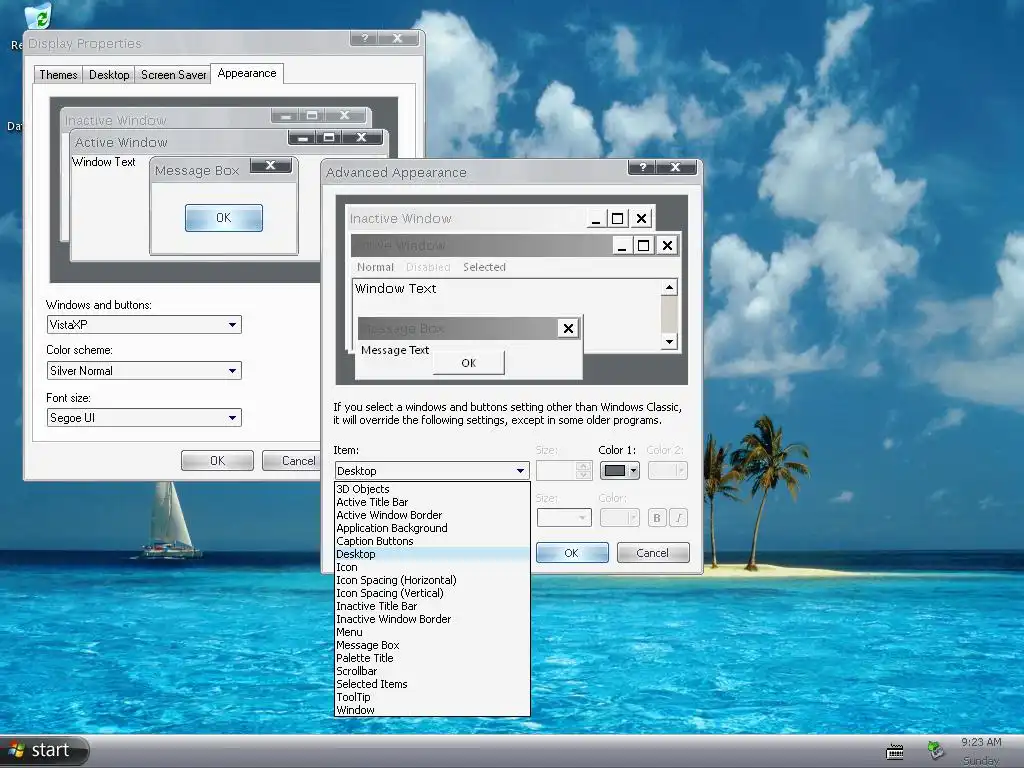The image size is (1024, 768).
Task: Click the preview OK button under Message Text
Action: point(468,363)
